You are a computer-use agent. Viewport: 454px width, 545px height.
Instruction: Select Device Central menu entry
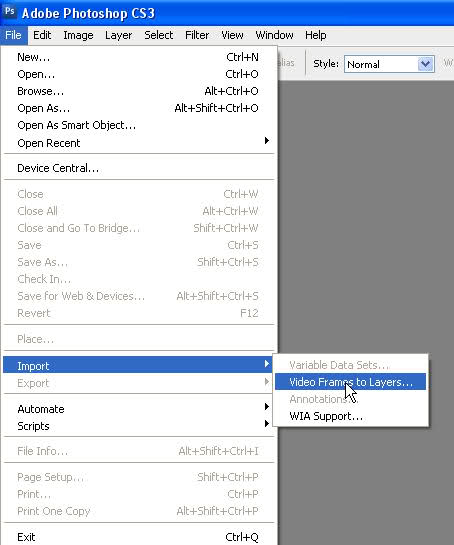tap(138, 168)
